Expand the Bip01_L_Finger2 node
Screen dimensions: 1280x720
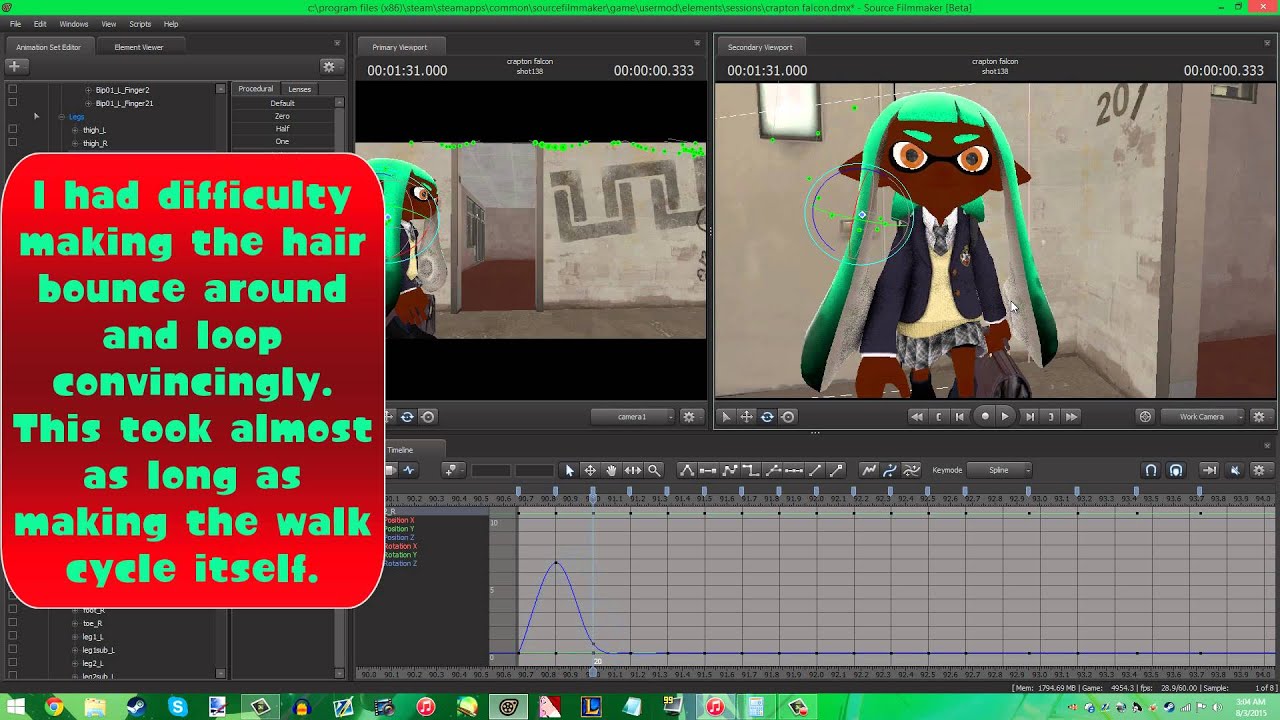[x=88, y=90]
